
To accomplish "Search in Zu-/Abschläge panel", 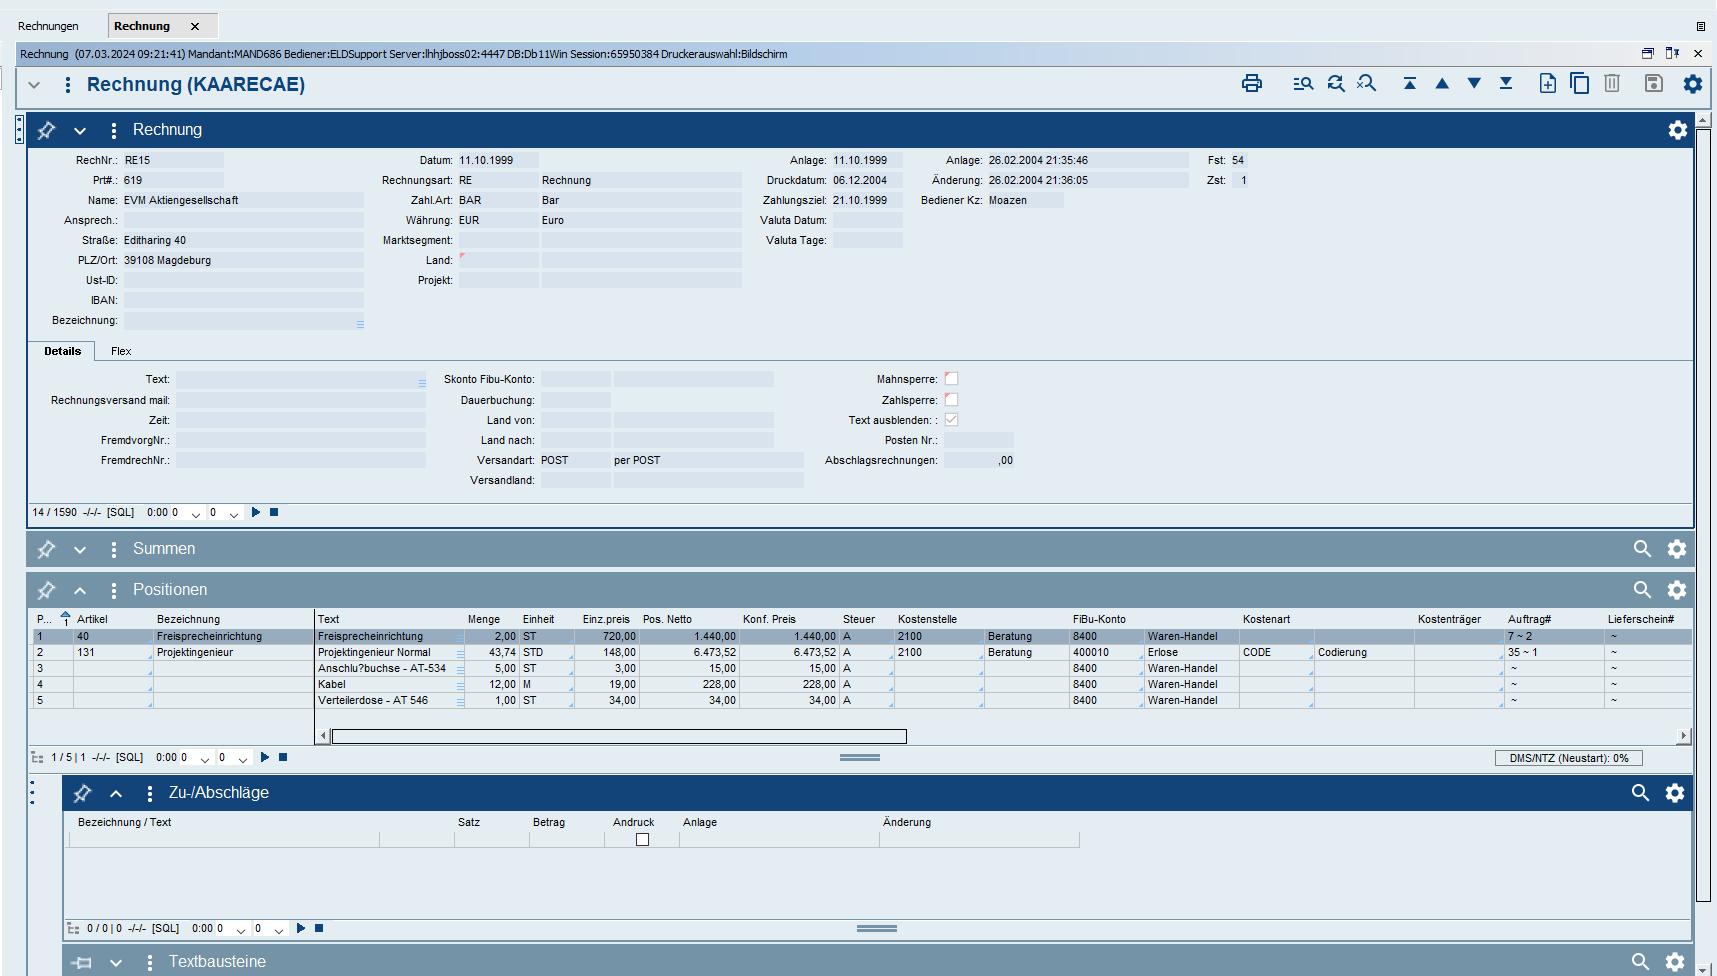I will [x=1640, y=793].
